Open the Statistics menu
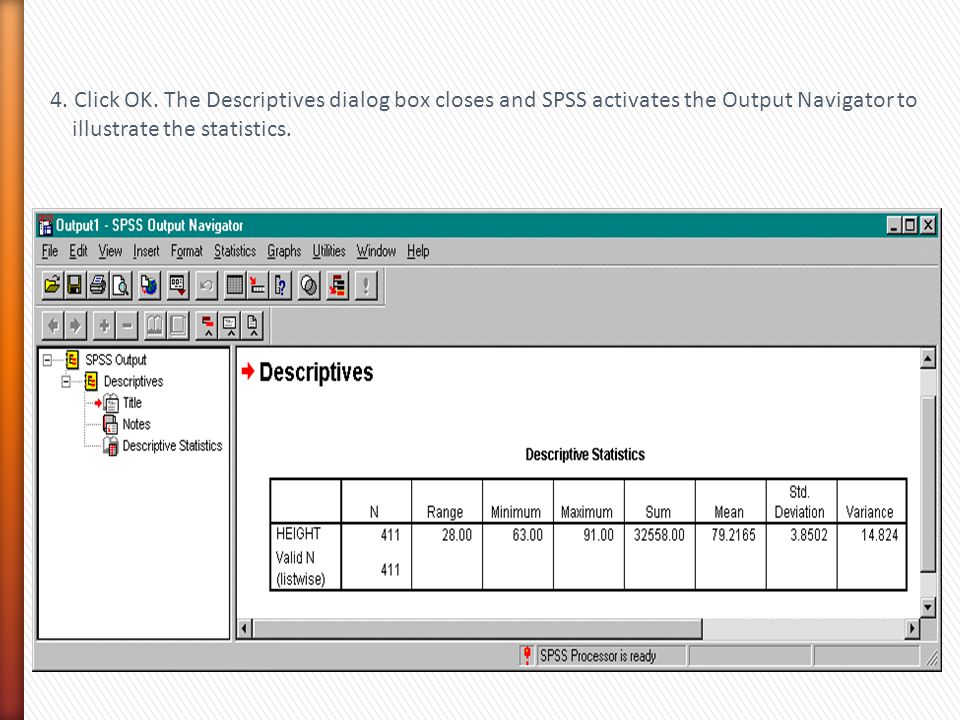 [x=234, y=251]
